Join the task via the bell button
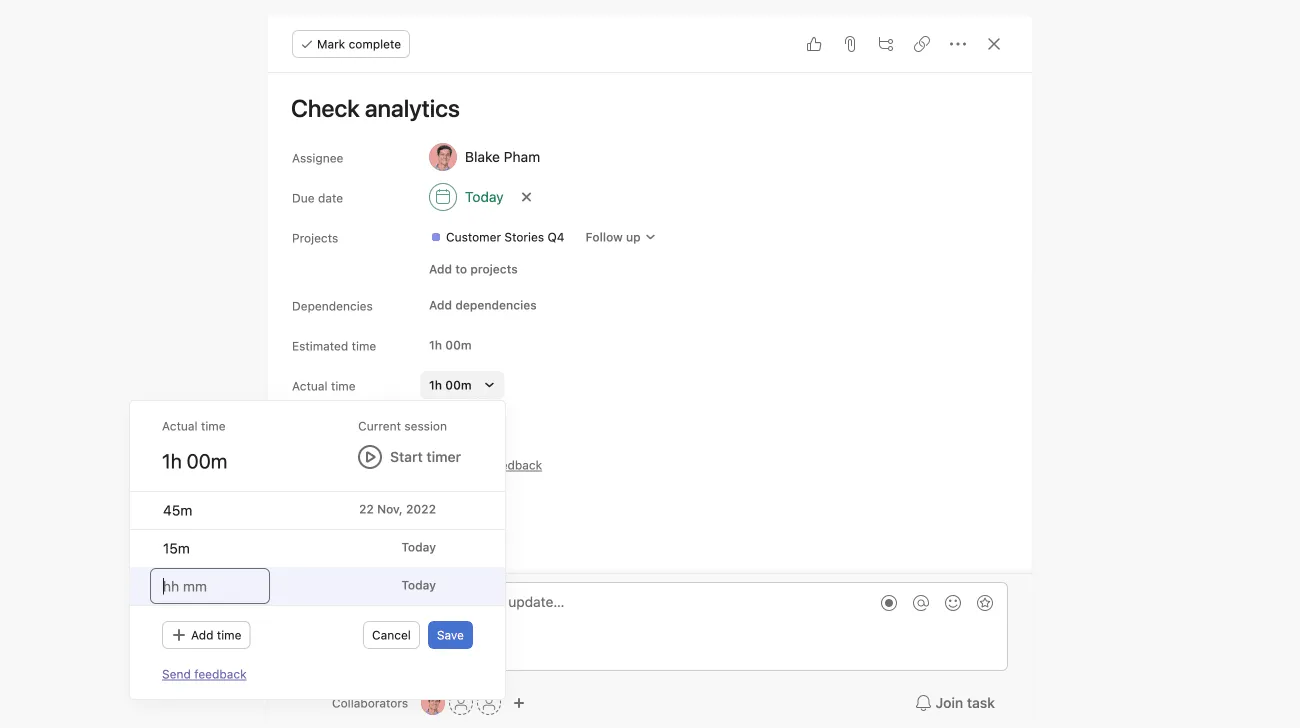Screen dimensions: 1300x728 [x=954, y=703]
